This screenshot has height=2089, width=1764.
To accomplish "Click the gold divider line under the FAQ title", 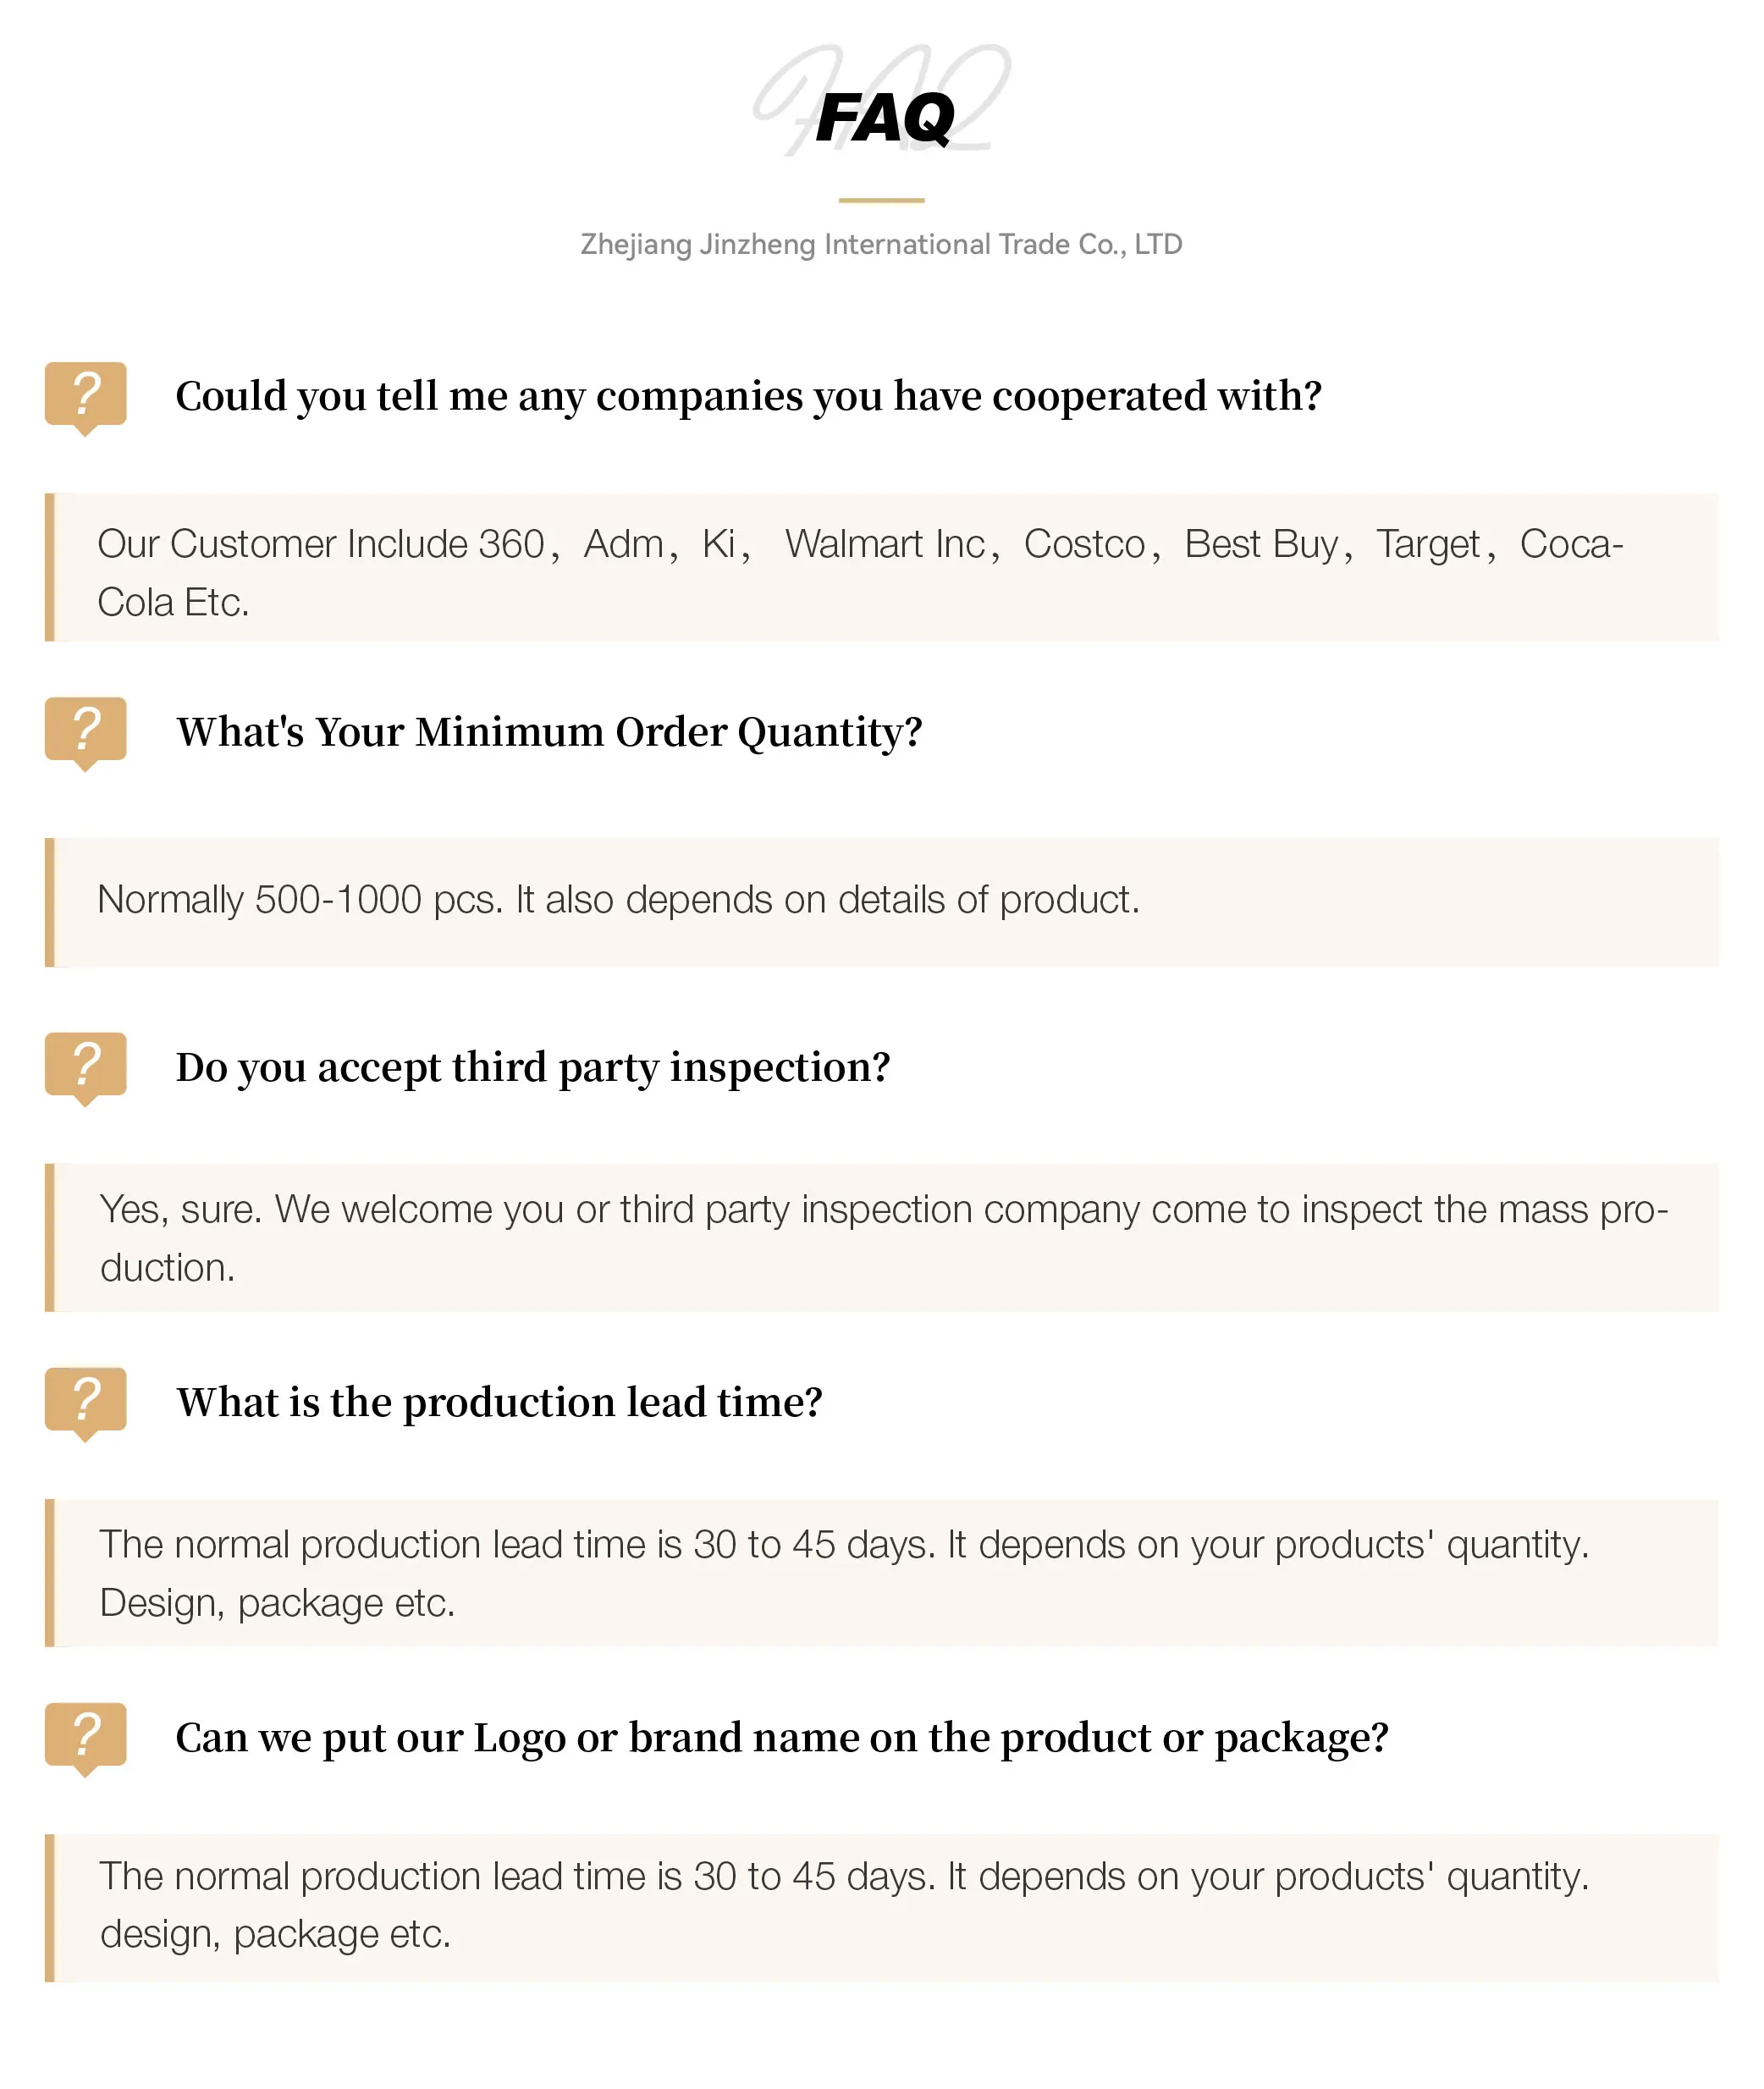I will (x=881, y=200).
